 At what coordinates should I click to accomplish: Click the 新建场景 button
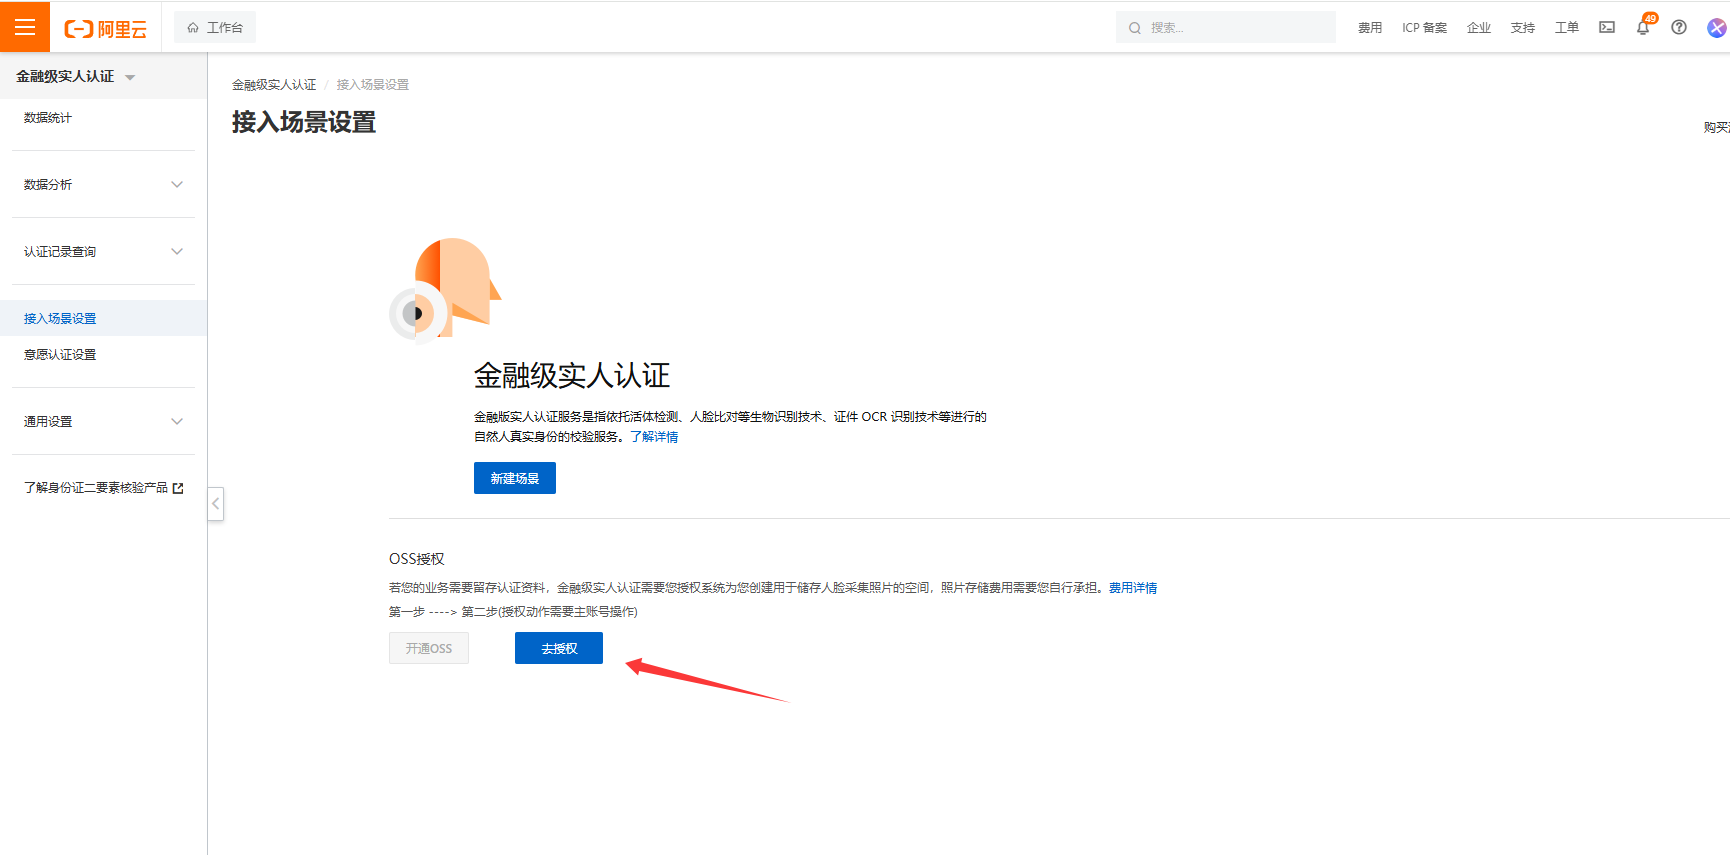coord(514,478)
